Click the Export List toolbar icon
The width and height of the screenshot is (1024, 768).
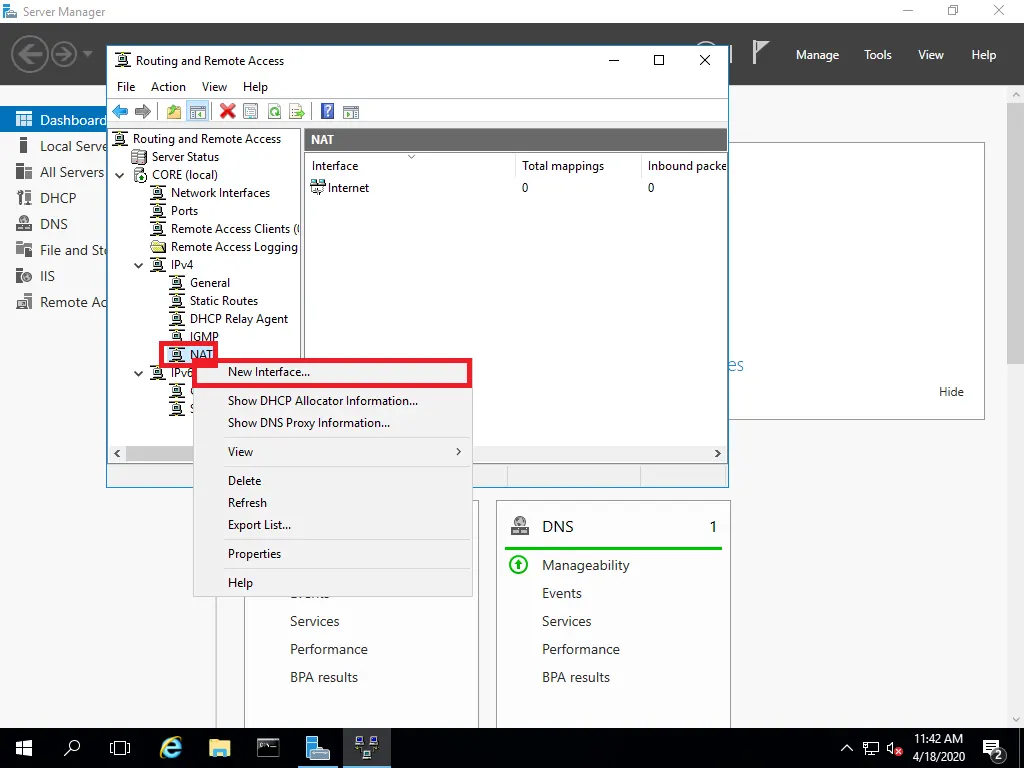pos(297,112)
